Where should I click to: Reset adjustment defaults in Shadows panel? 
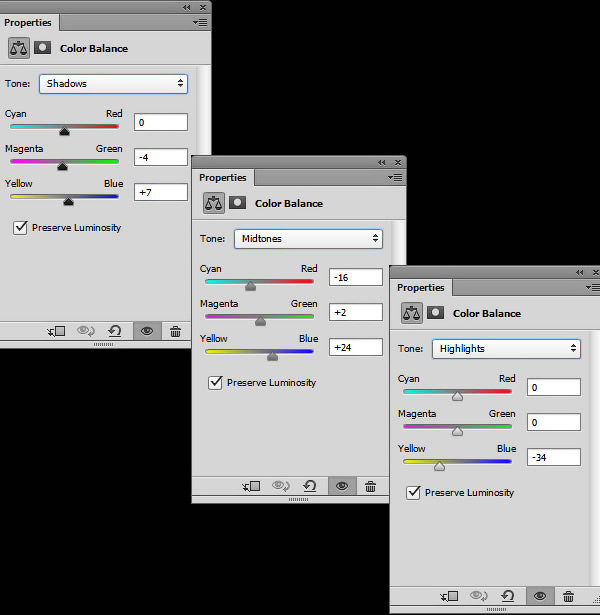(x=115, y=331)
